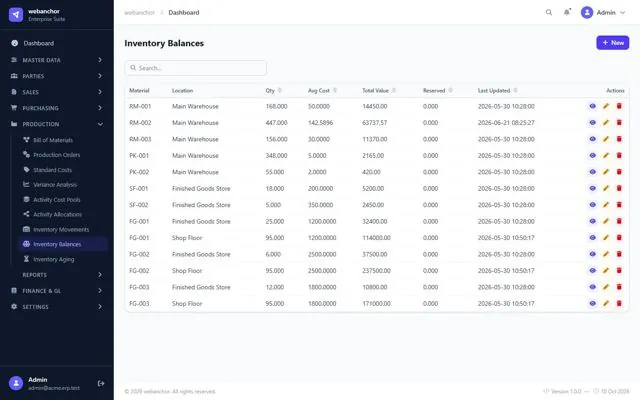Image resolution: width=640 pixels, height=400 pixels.
Task: Expand the Finance & GL section
Action: 57,291
